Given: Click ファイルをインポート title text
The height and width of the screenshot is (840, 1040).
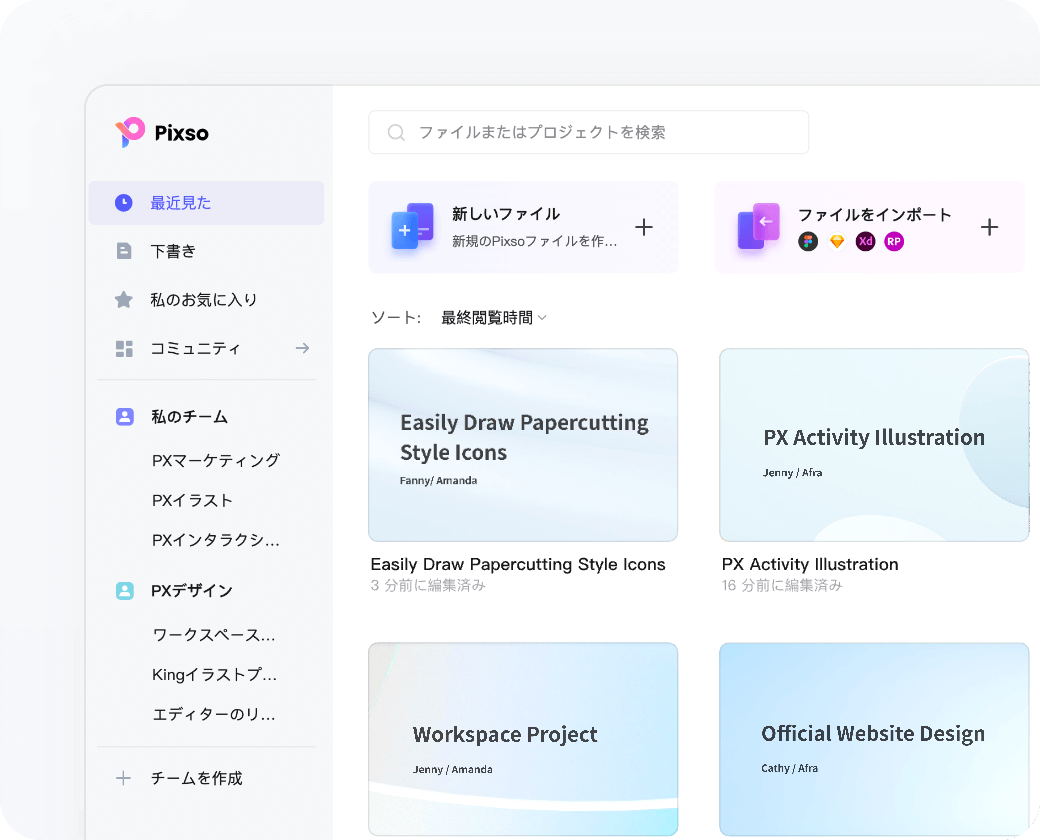Looking at the screenshot, I should (x=874, y=214).
